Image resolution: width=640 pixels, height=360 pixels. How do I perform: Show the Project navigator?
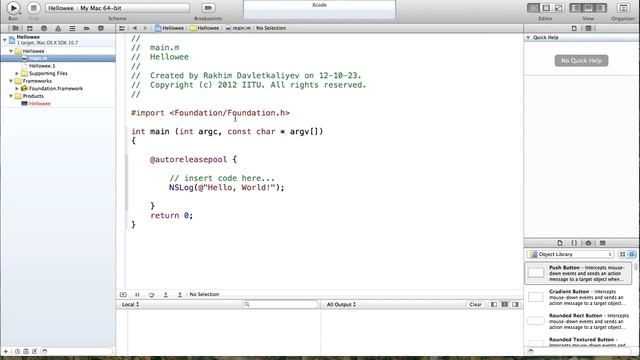tap(15, 28)
